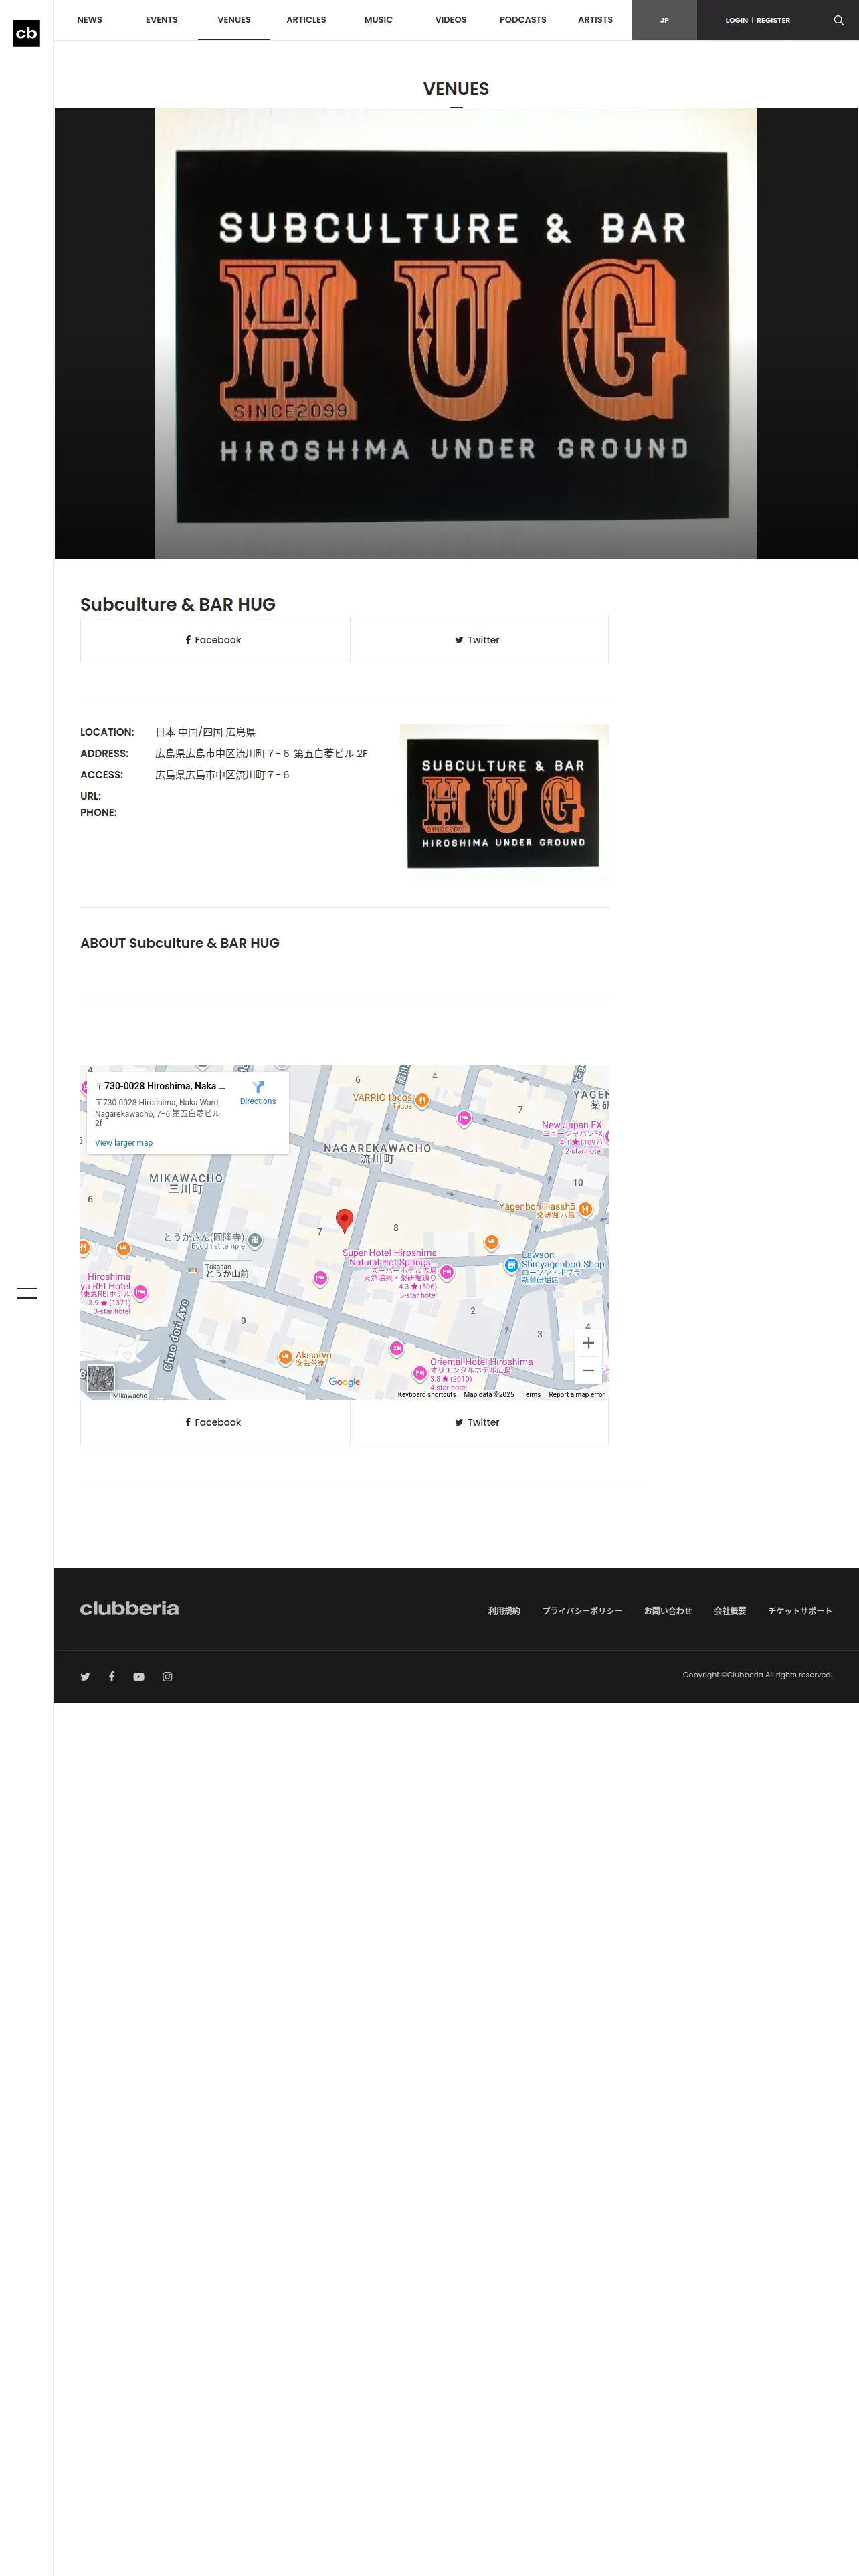Click the small HUG venue thumbnail
Viewport: 859px width, 2576px height.
click(x=504, y=803)
